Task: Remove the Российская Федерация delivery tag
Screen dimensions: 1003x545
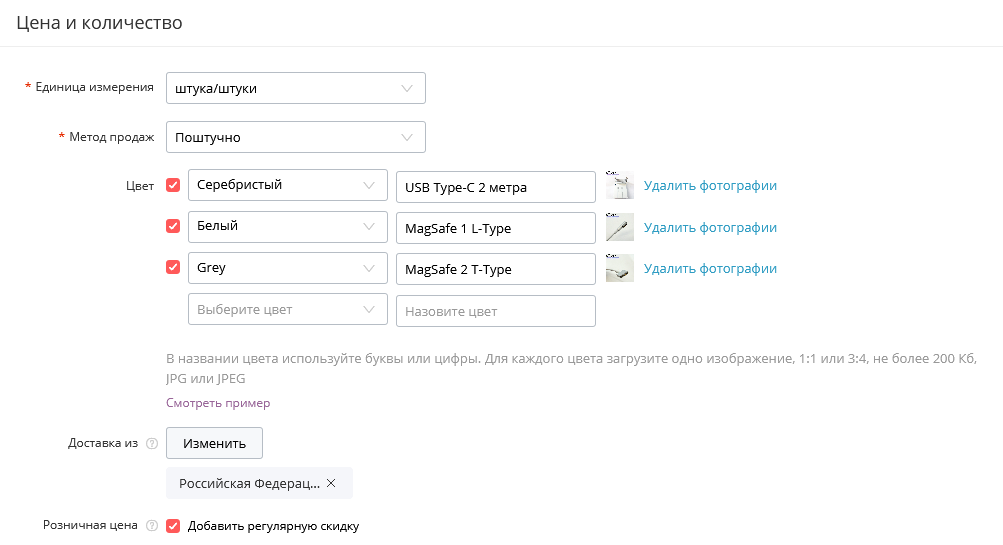Action: [x=331, y=483]
